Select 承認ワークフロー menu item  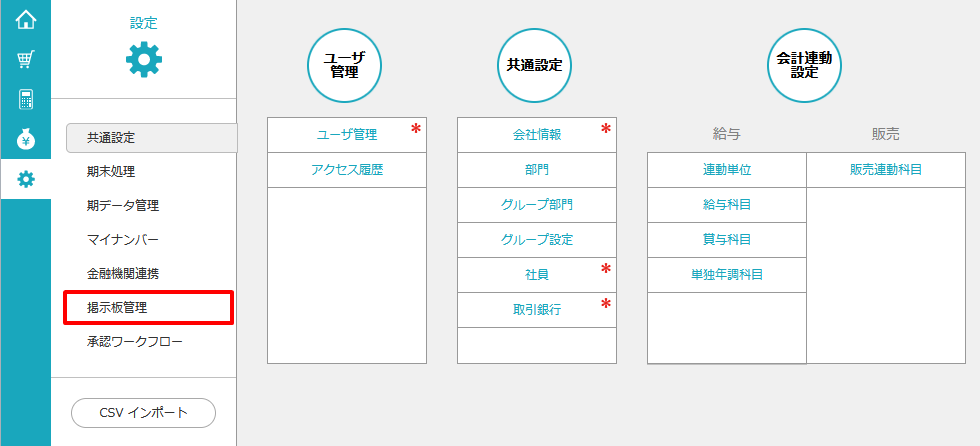tap(135, 342)
